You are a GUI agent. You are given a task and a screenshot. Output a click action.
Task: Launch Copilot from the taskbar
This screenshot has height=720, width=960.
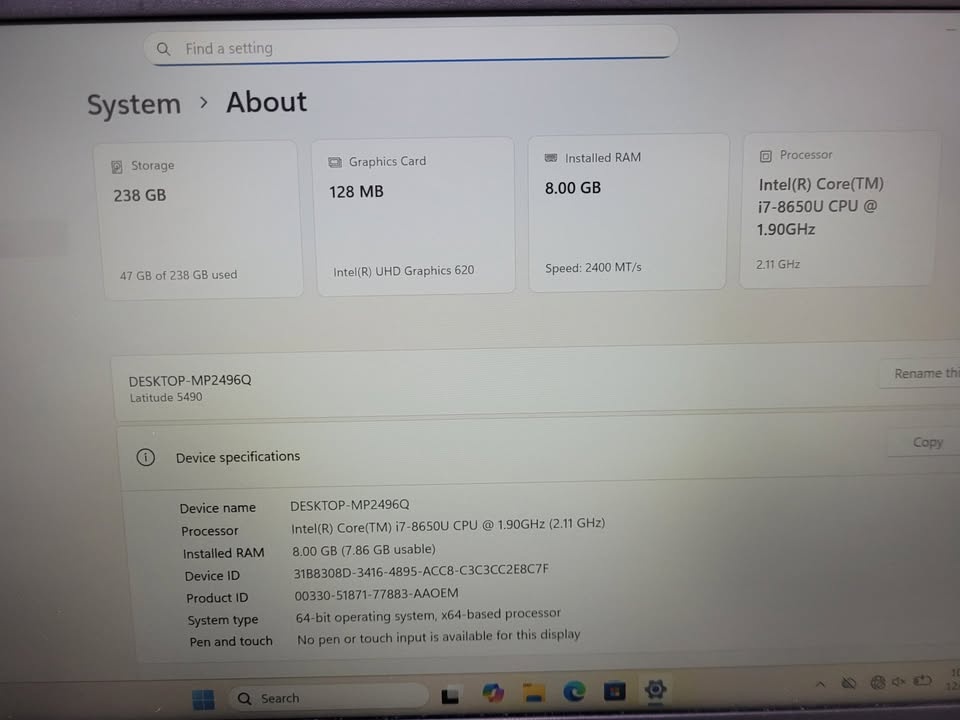click(493, 692)
